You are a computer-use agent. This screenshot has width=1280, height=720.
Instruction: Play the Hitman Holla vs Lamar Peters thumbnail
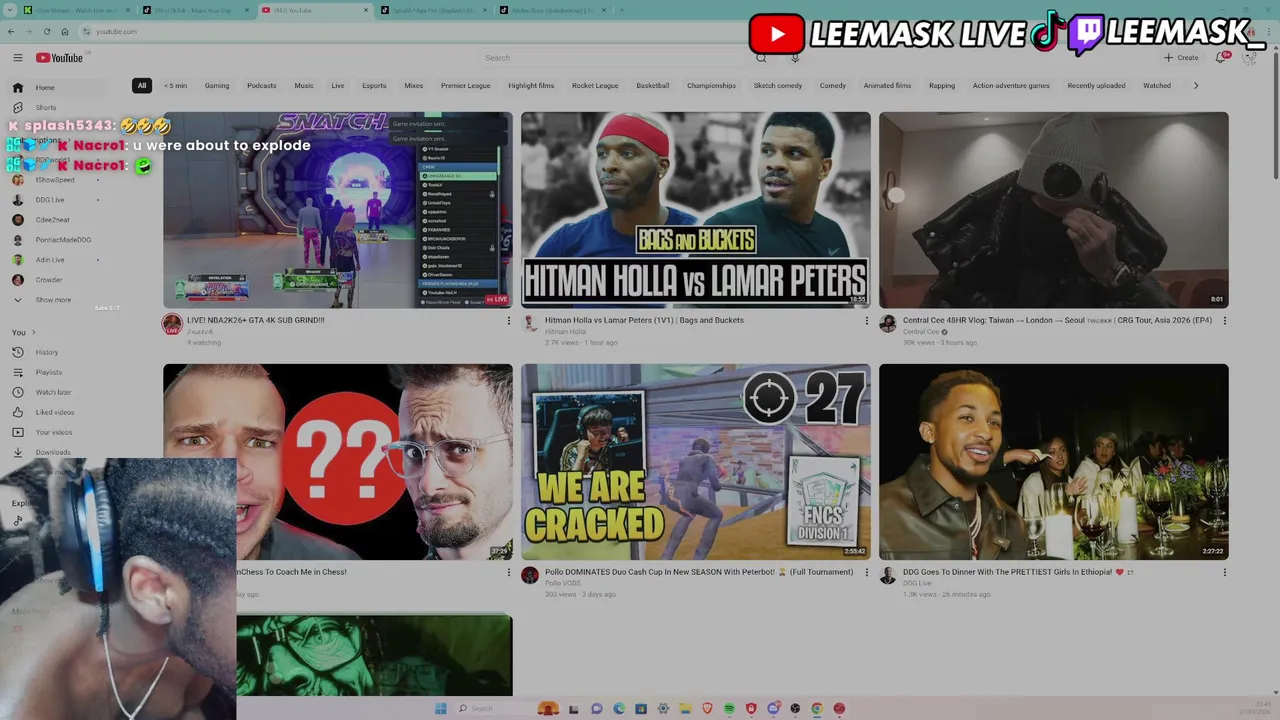[x=696, y=209]
